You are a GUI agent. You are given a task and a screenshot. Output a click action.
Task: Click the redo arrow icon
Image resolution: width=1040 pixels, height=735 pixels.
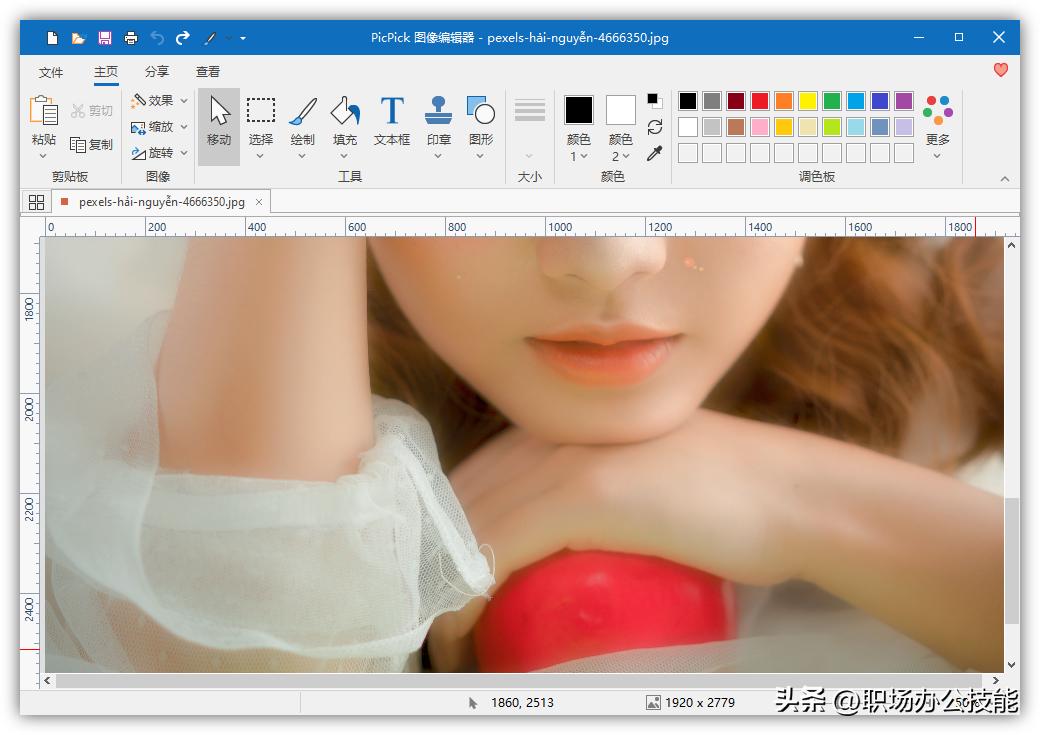183,38
